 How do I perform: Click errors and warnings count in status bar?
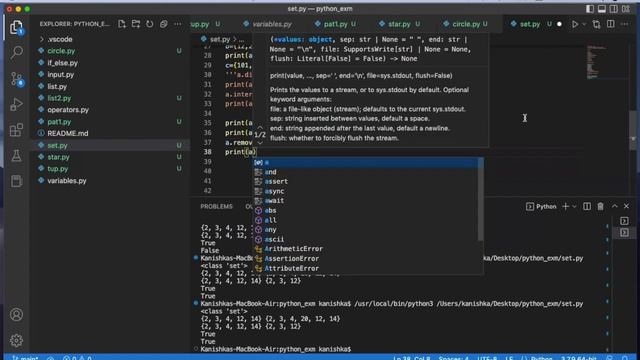tap(77, 358)
